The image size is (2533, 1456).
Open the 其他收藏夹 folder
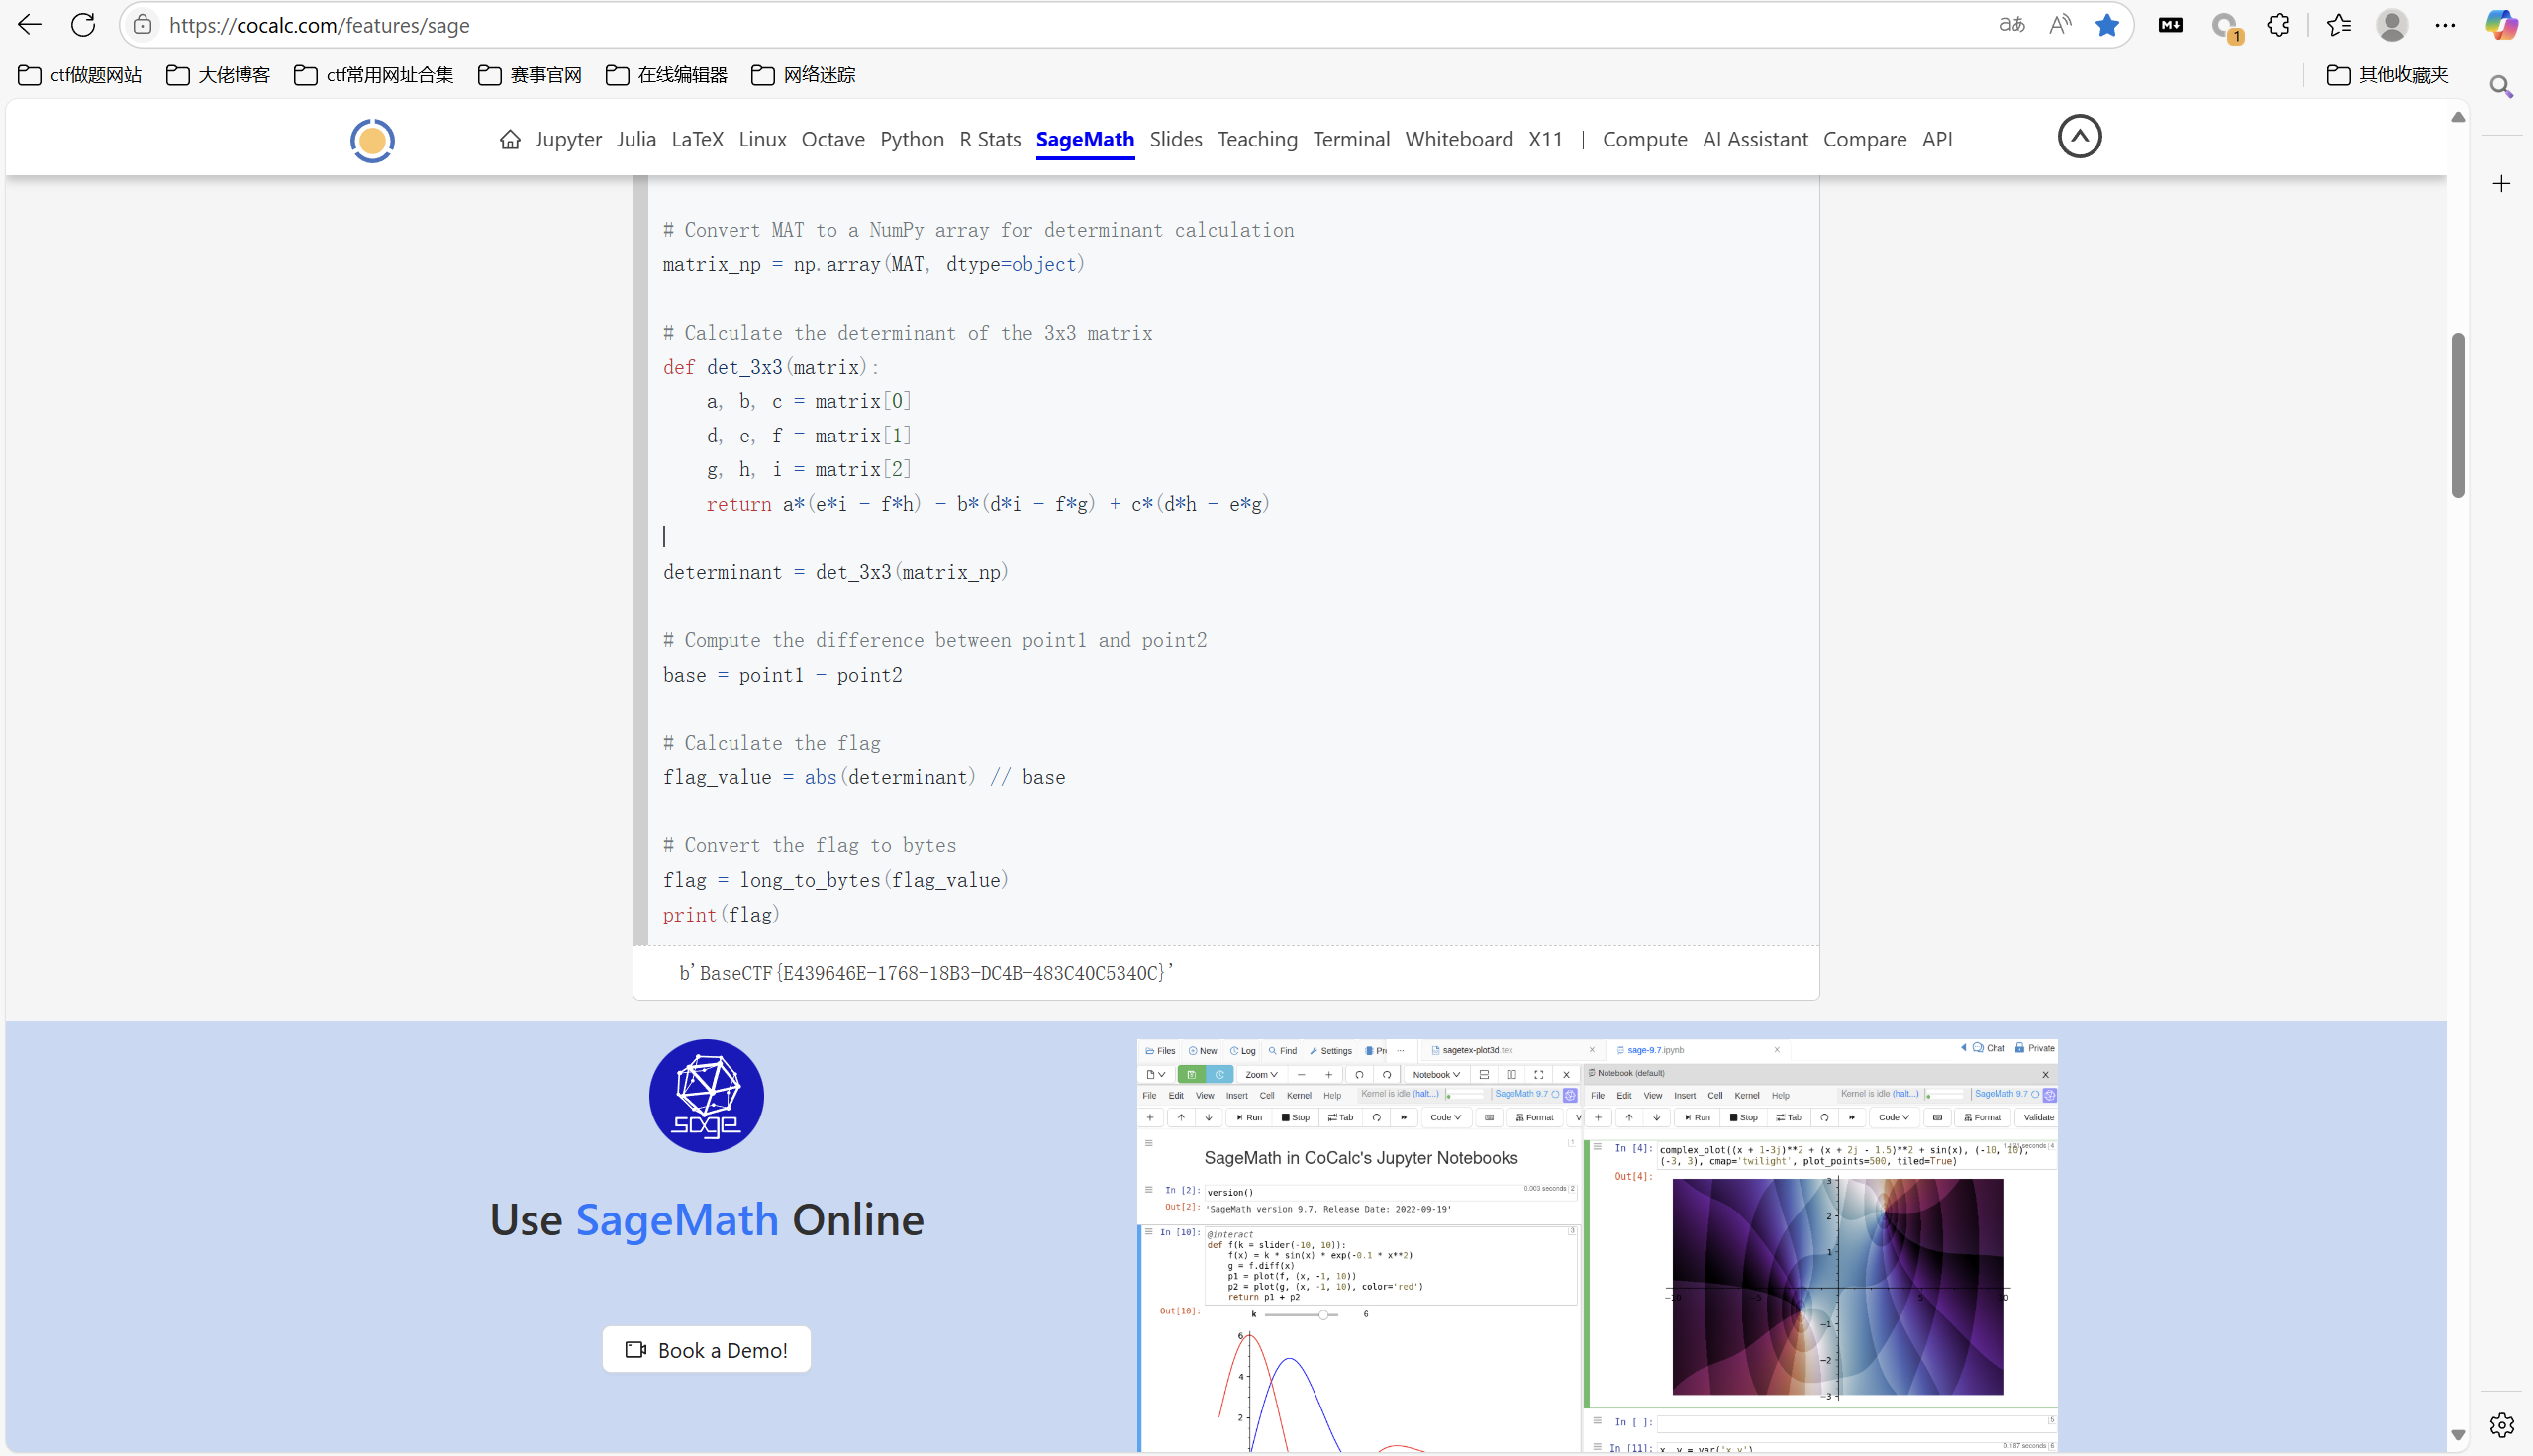(x=2387, y=75)
